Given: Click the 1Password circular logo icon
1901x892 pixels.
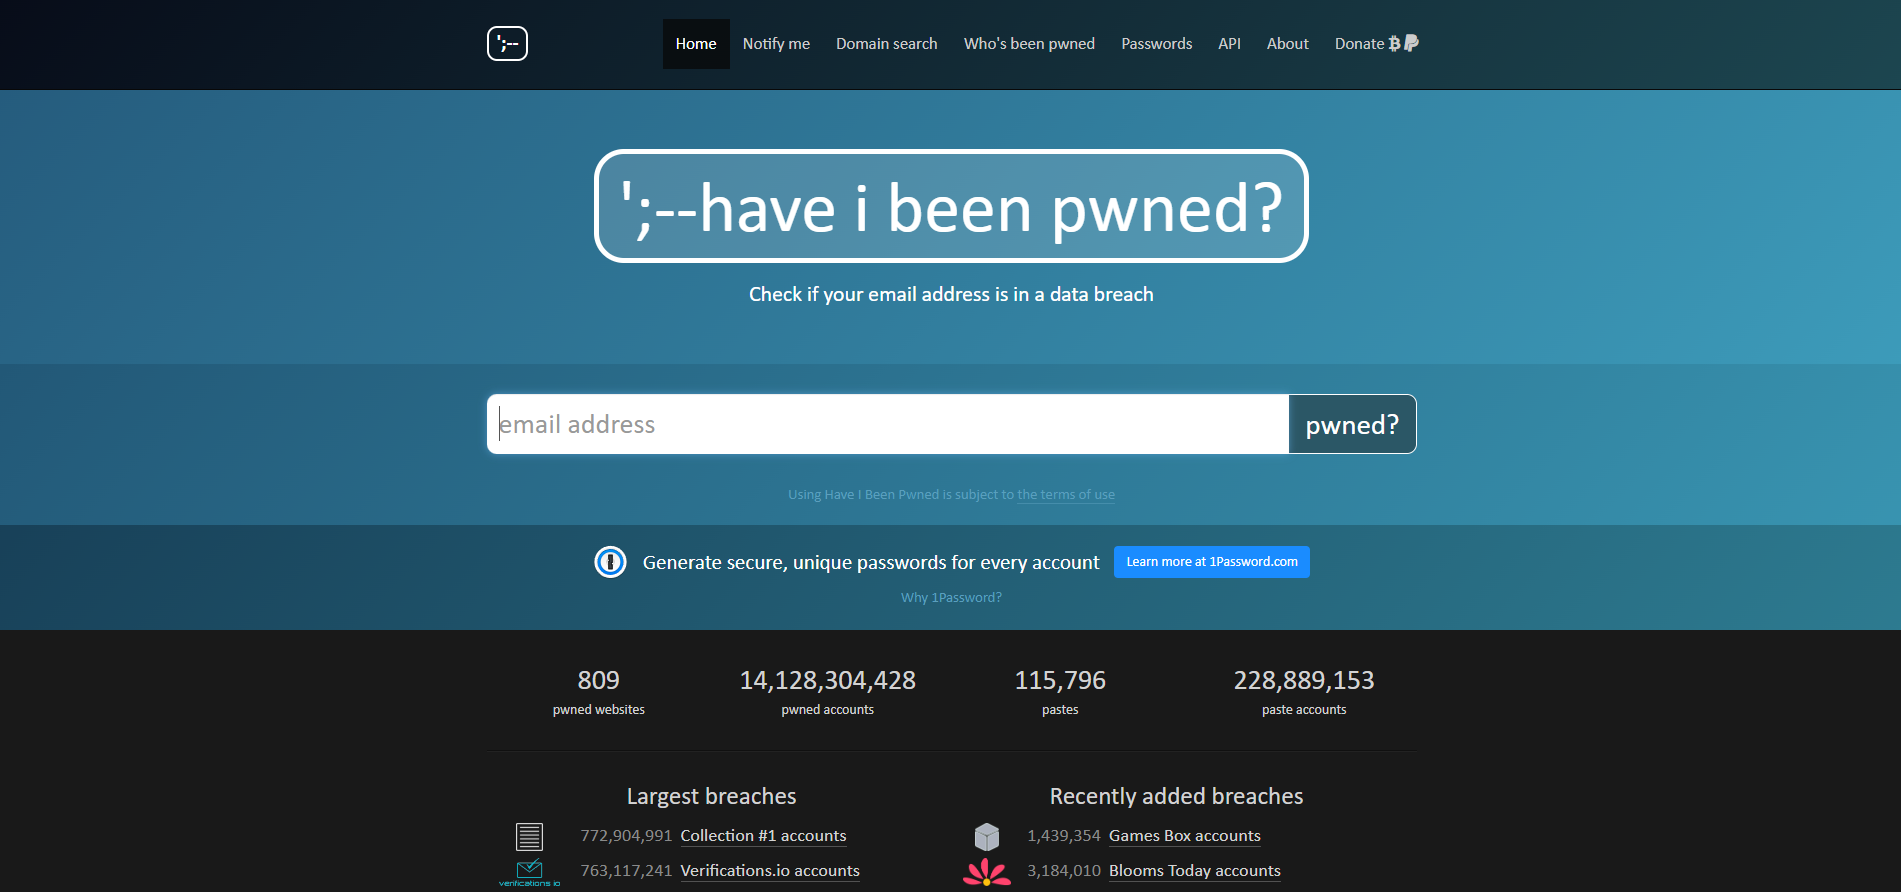Looking at the screenshot, I should pyautogui.click(x=610, y=562).
